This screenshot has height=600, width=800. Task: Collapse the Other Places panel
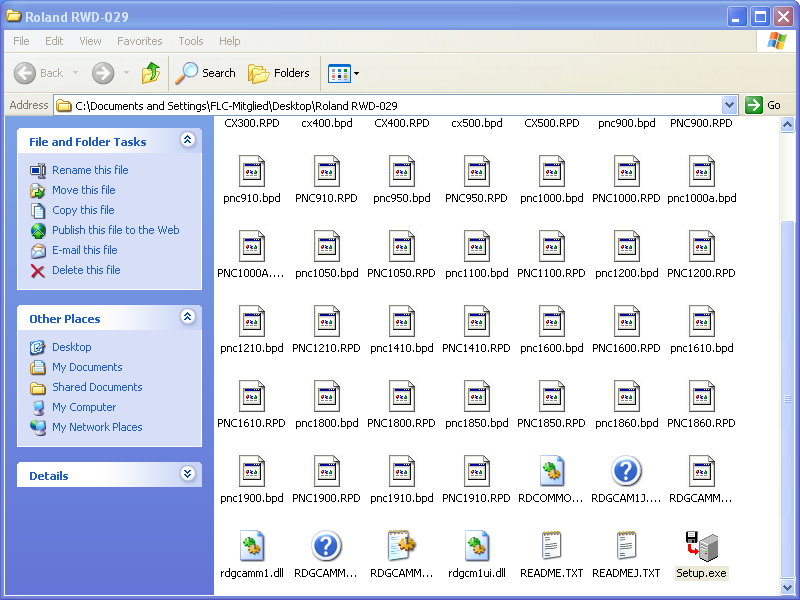(187, 317)
